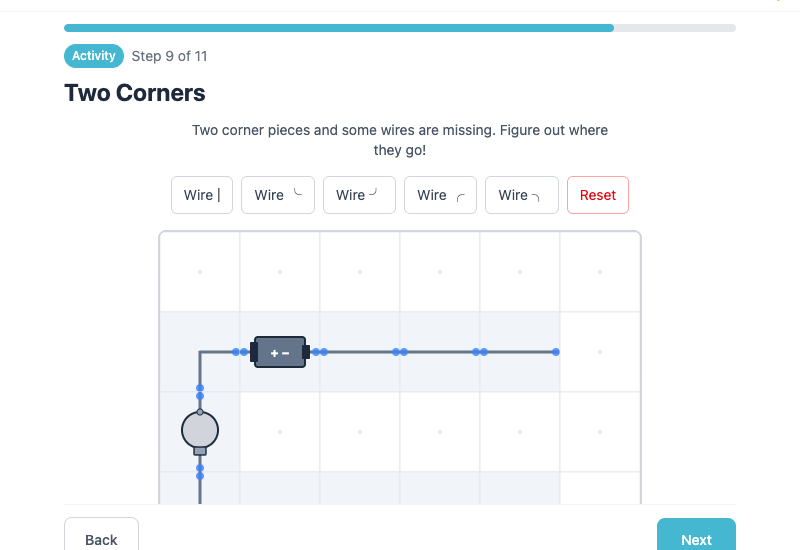Select the bottom-right curved corner Wire piece

point(359,195)
